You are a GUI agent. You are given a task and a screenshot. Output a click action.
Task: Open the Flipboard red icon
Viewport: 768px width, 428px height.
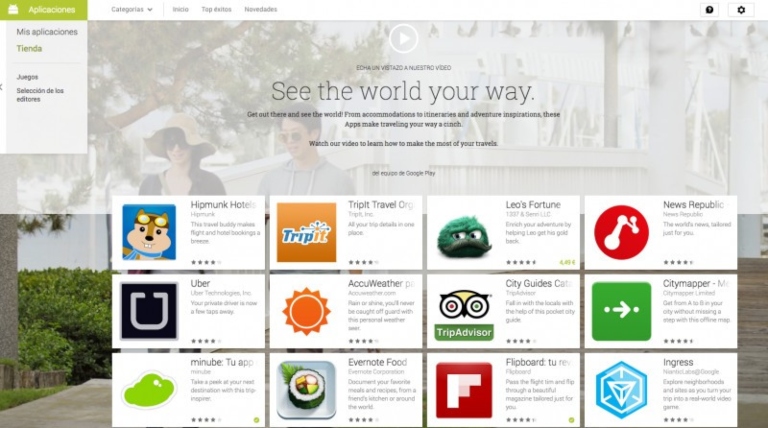tap(463, 389)
